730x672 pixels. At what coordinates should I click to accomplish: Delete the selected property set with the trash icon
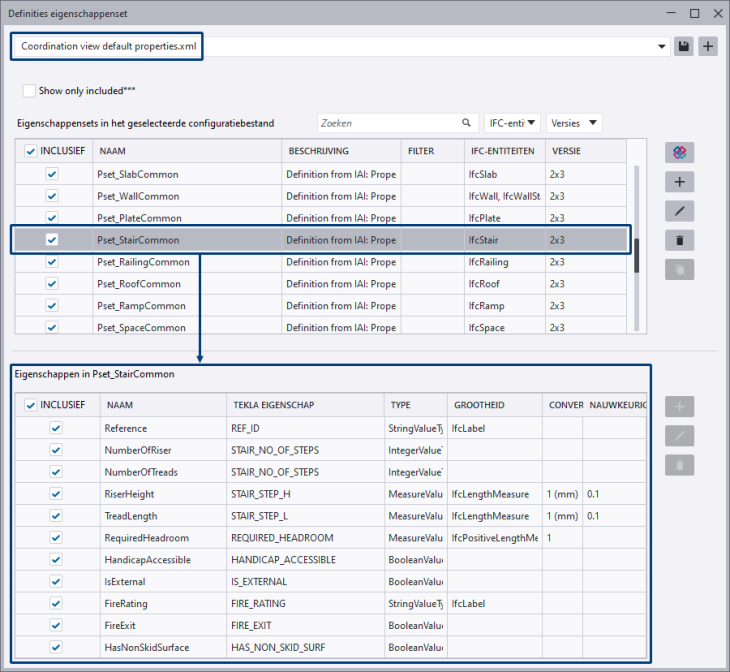pyautogui.click(x=680, y=240)
